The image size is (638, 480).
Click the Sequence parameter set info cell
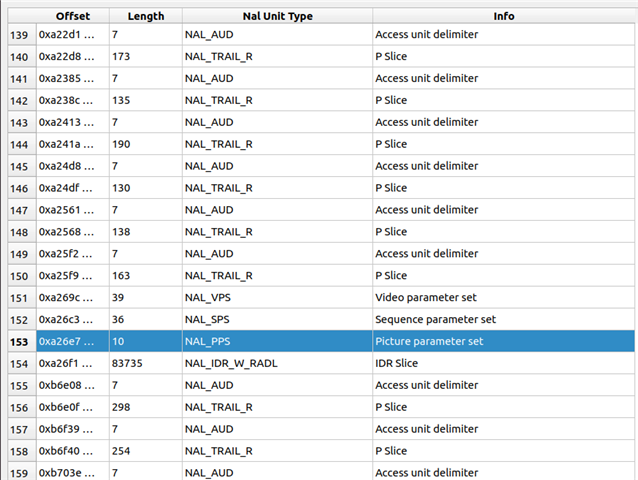point(504,319)
